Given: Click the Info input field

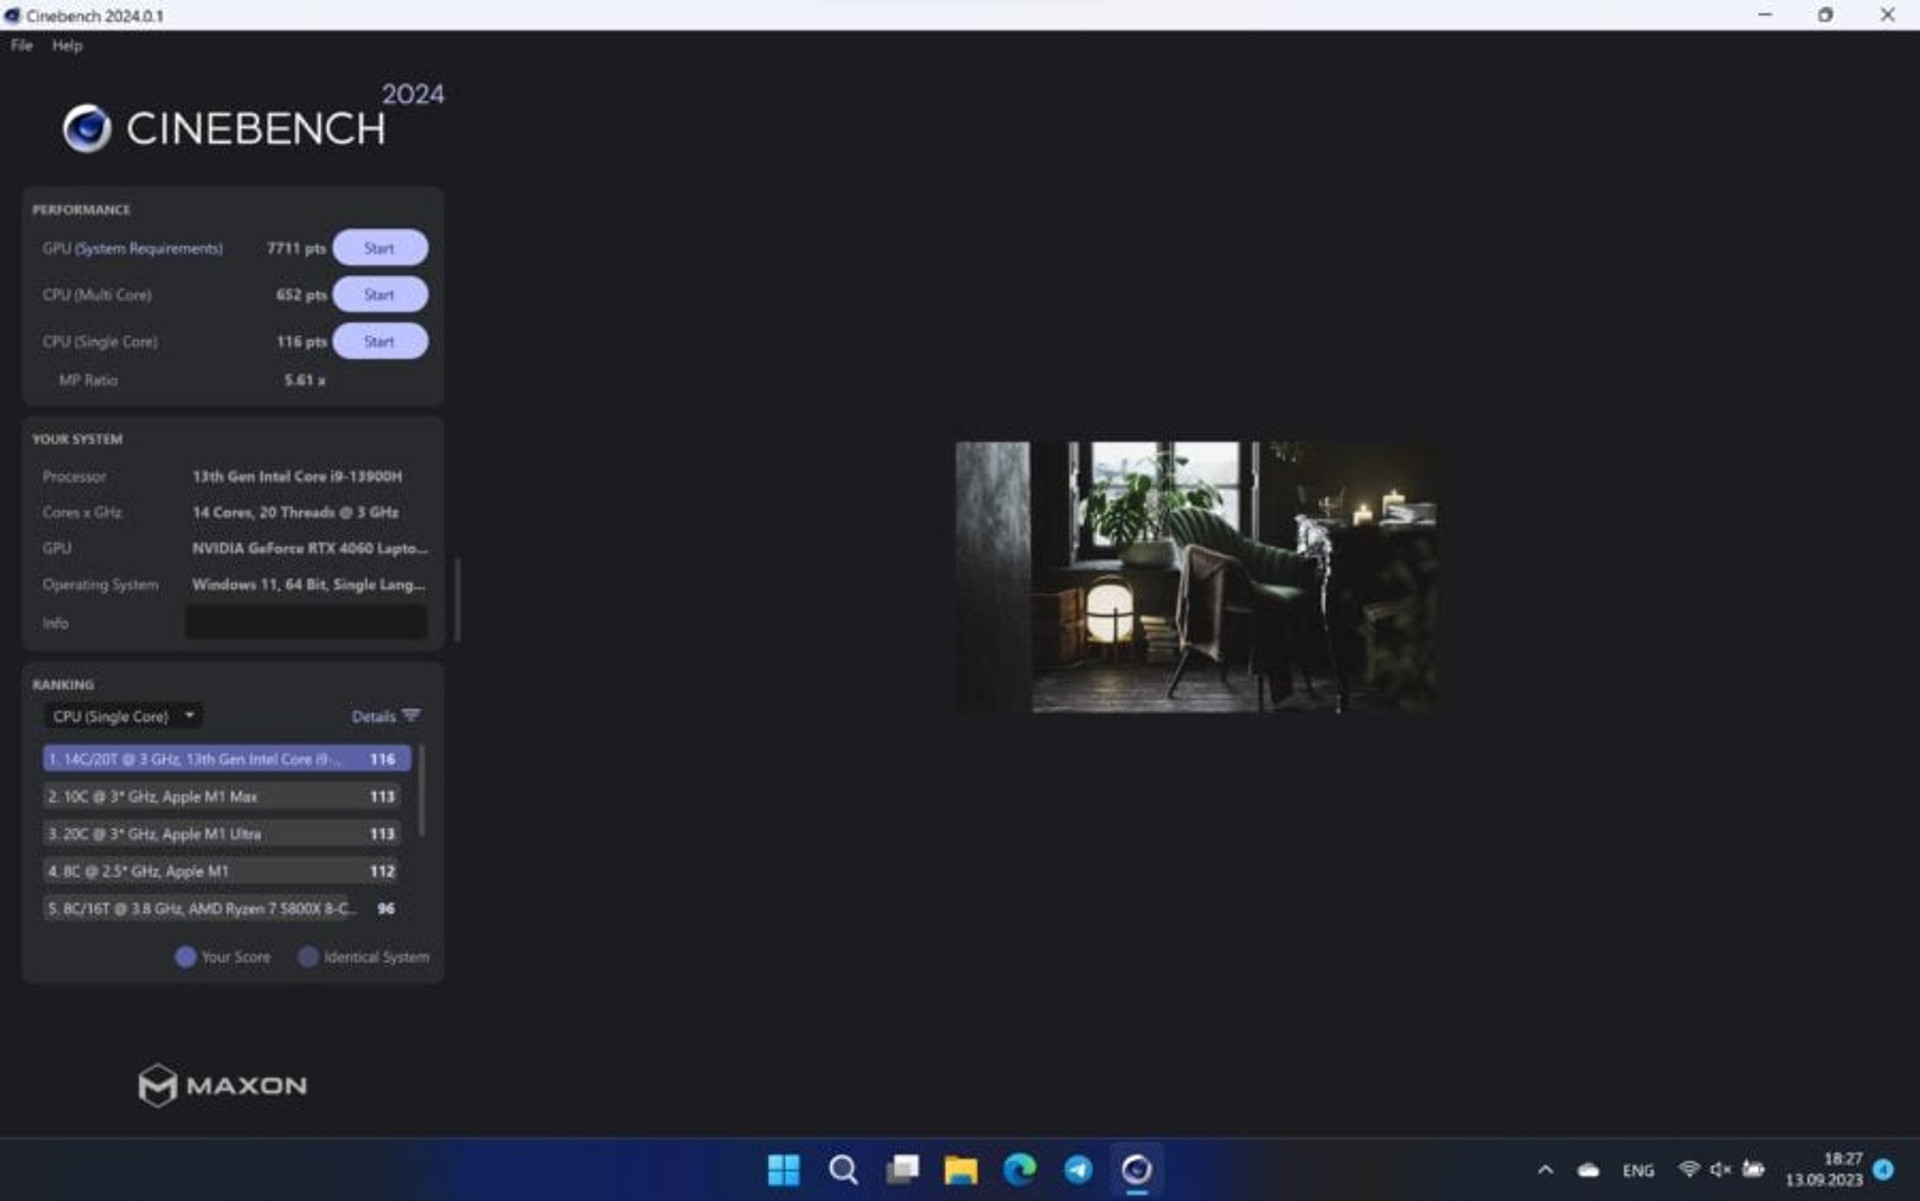Looking at the screenshot, I should pos(306,622).
